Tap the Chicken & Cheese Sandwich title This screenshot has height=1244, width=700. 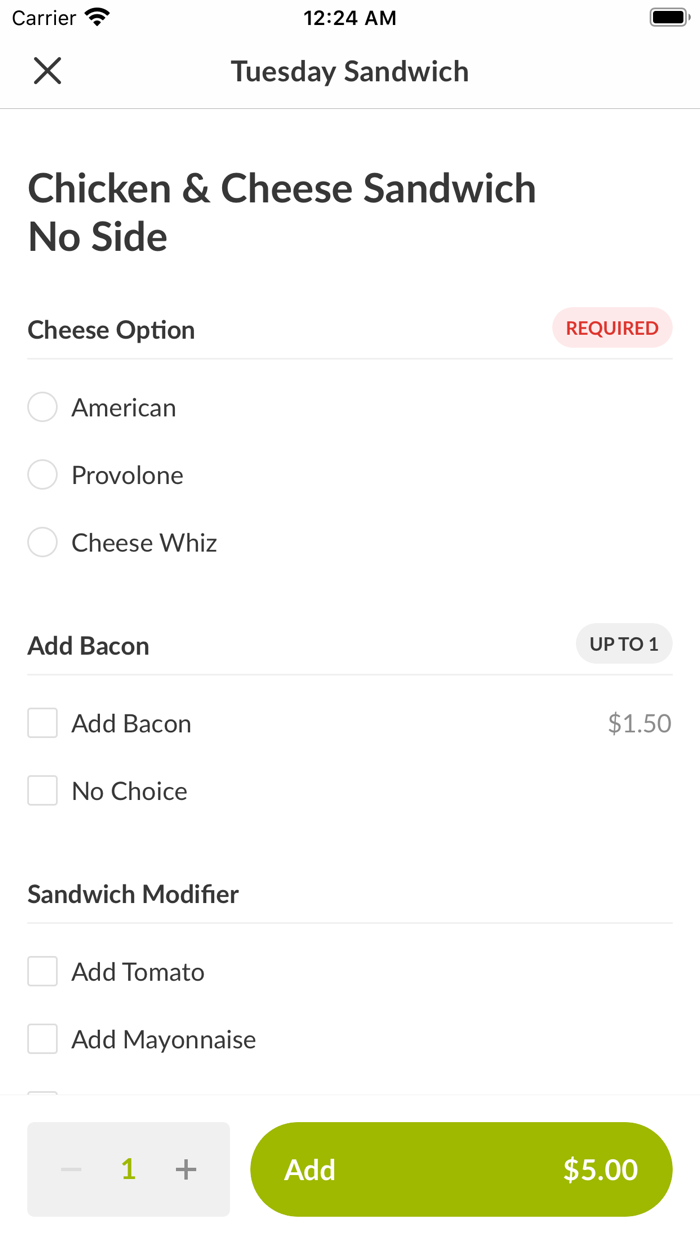pos(282,189)
